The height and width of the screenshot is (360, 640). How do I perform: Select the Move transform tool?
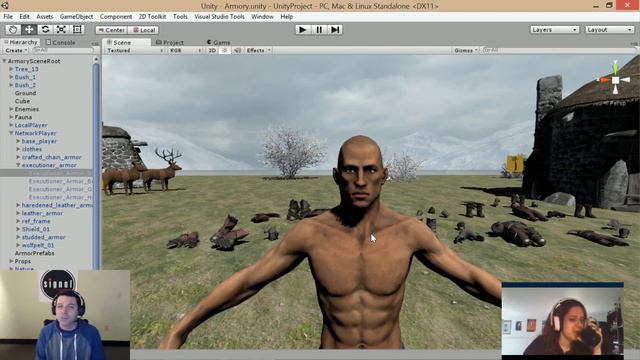click(29, 30)
